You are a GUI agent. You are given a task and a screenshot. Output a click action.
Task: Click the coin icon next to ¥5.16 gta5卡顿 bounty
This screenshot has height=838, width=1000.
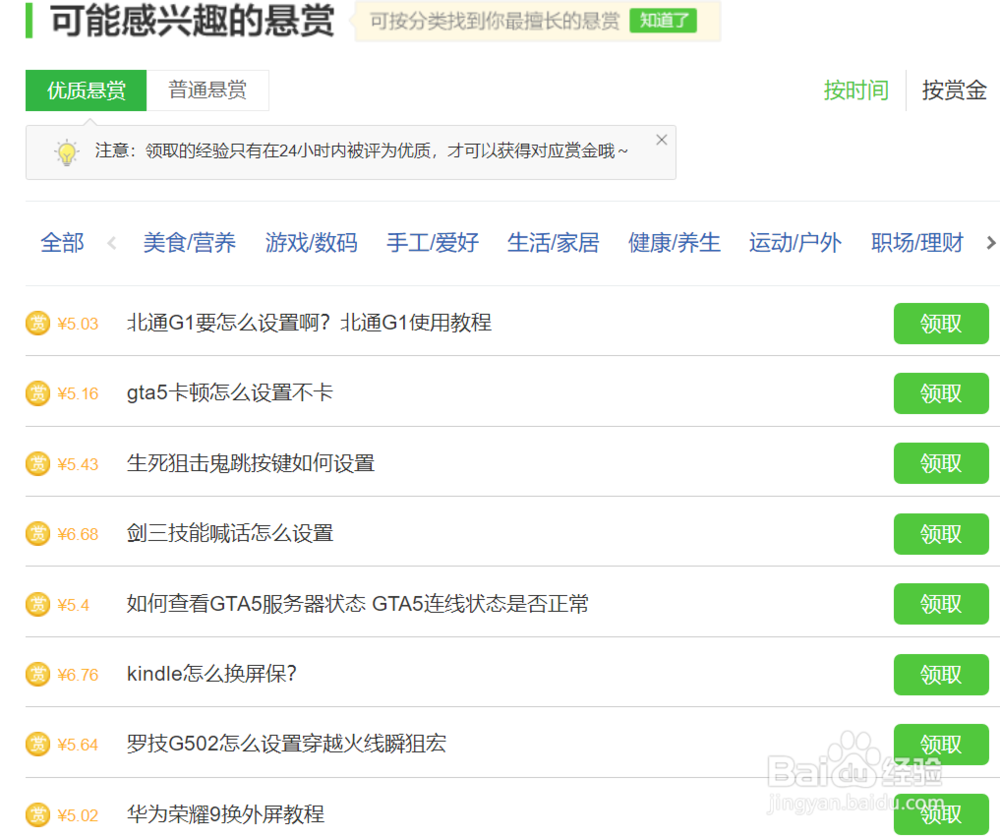(x=38, y=393)
